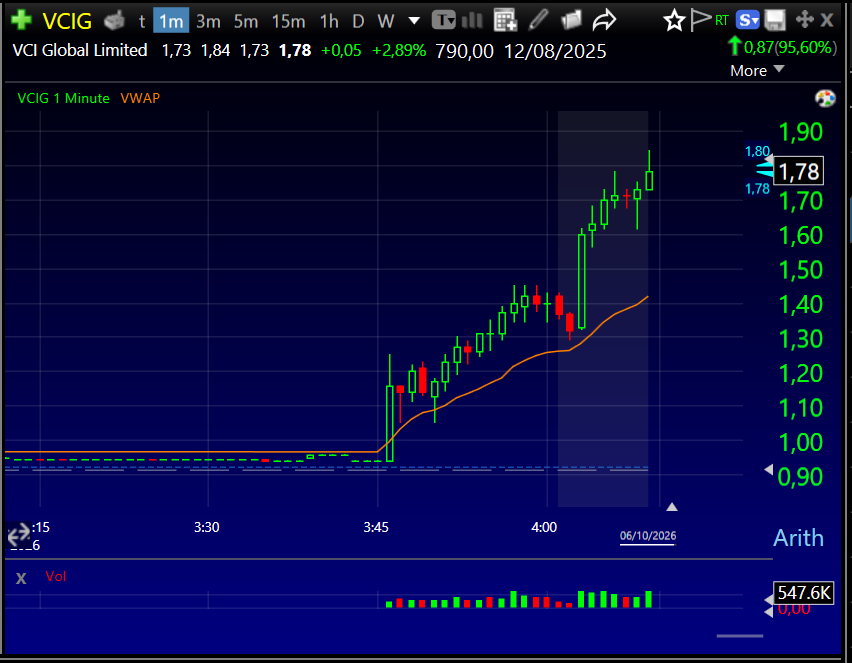The width and height of the screenshot is (852, 663).
Task: Remove the Vol pane with its x
Action: pos(21,578)
